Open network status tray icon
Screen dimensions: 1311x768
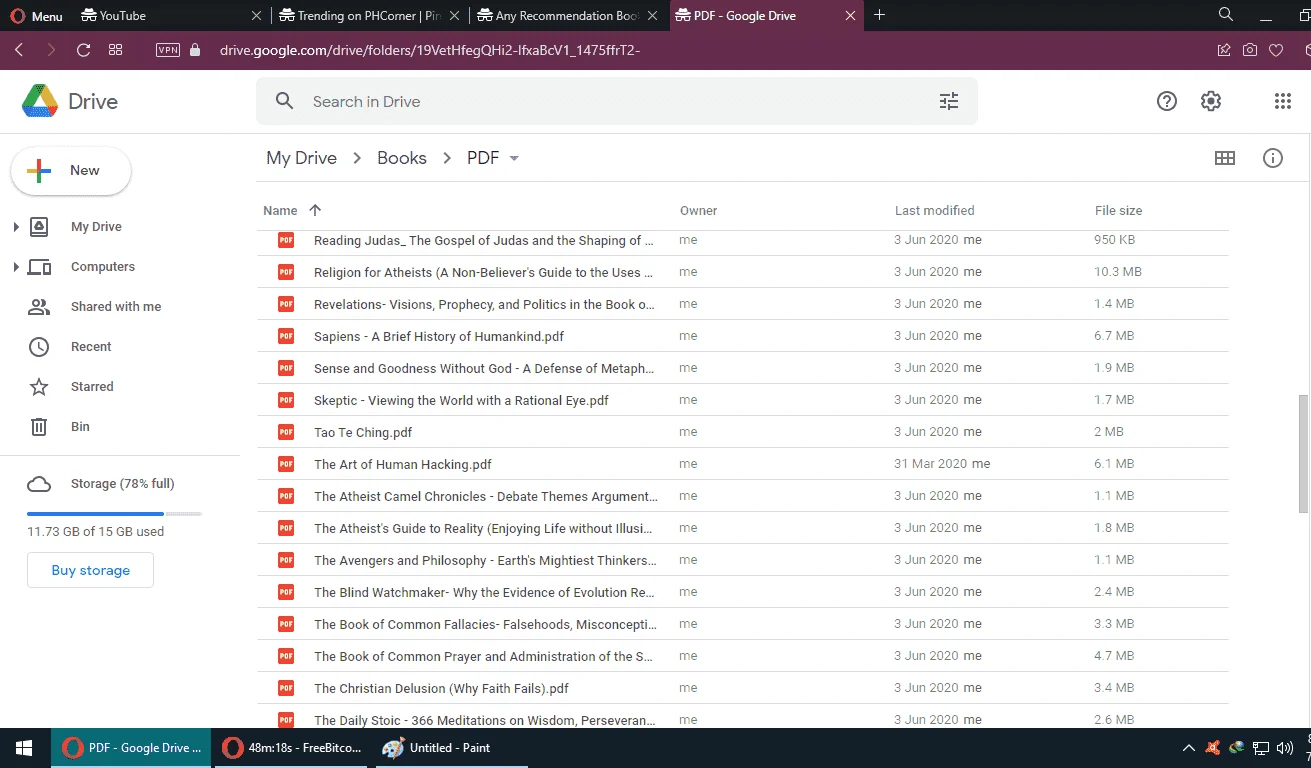coord(1261,748)
